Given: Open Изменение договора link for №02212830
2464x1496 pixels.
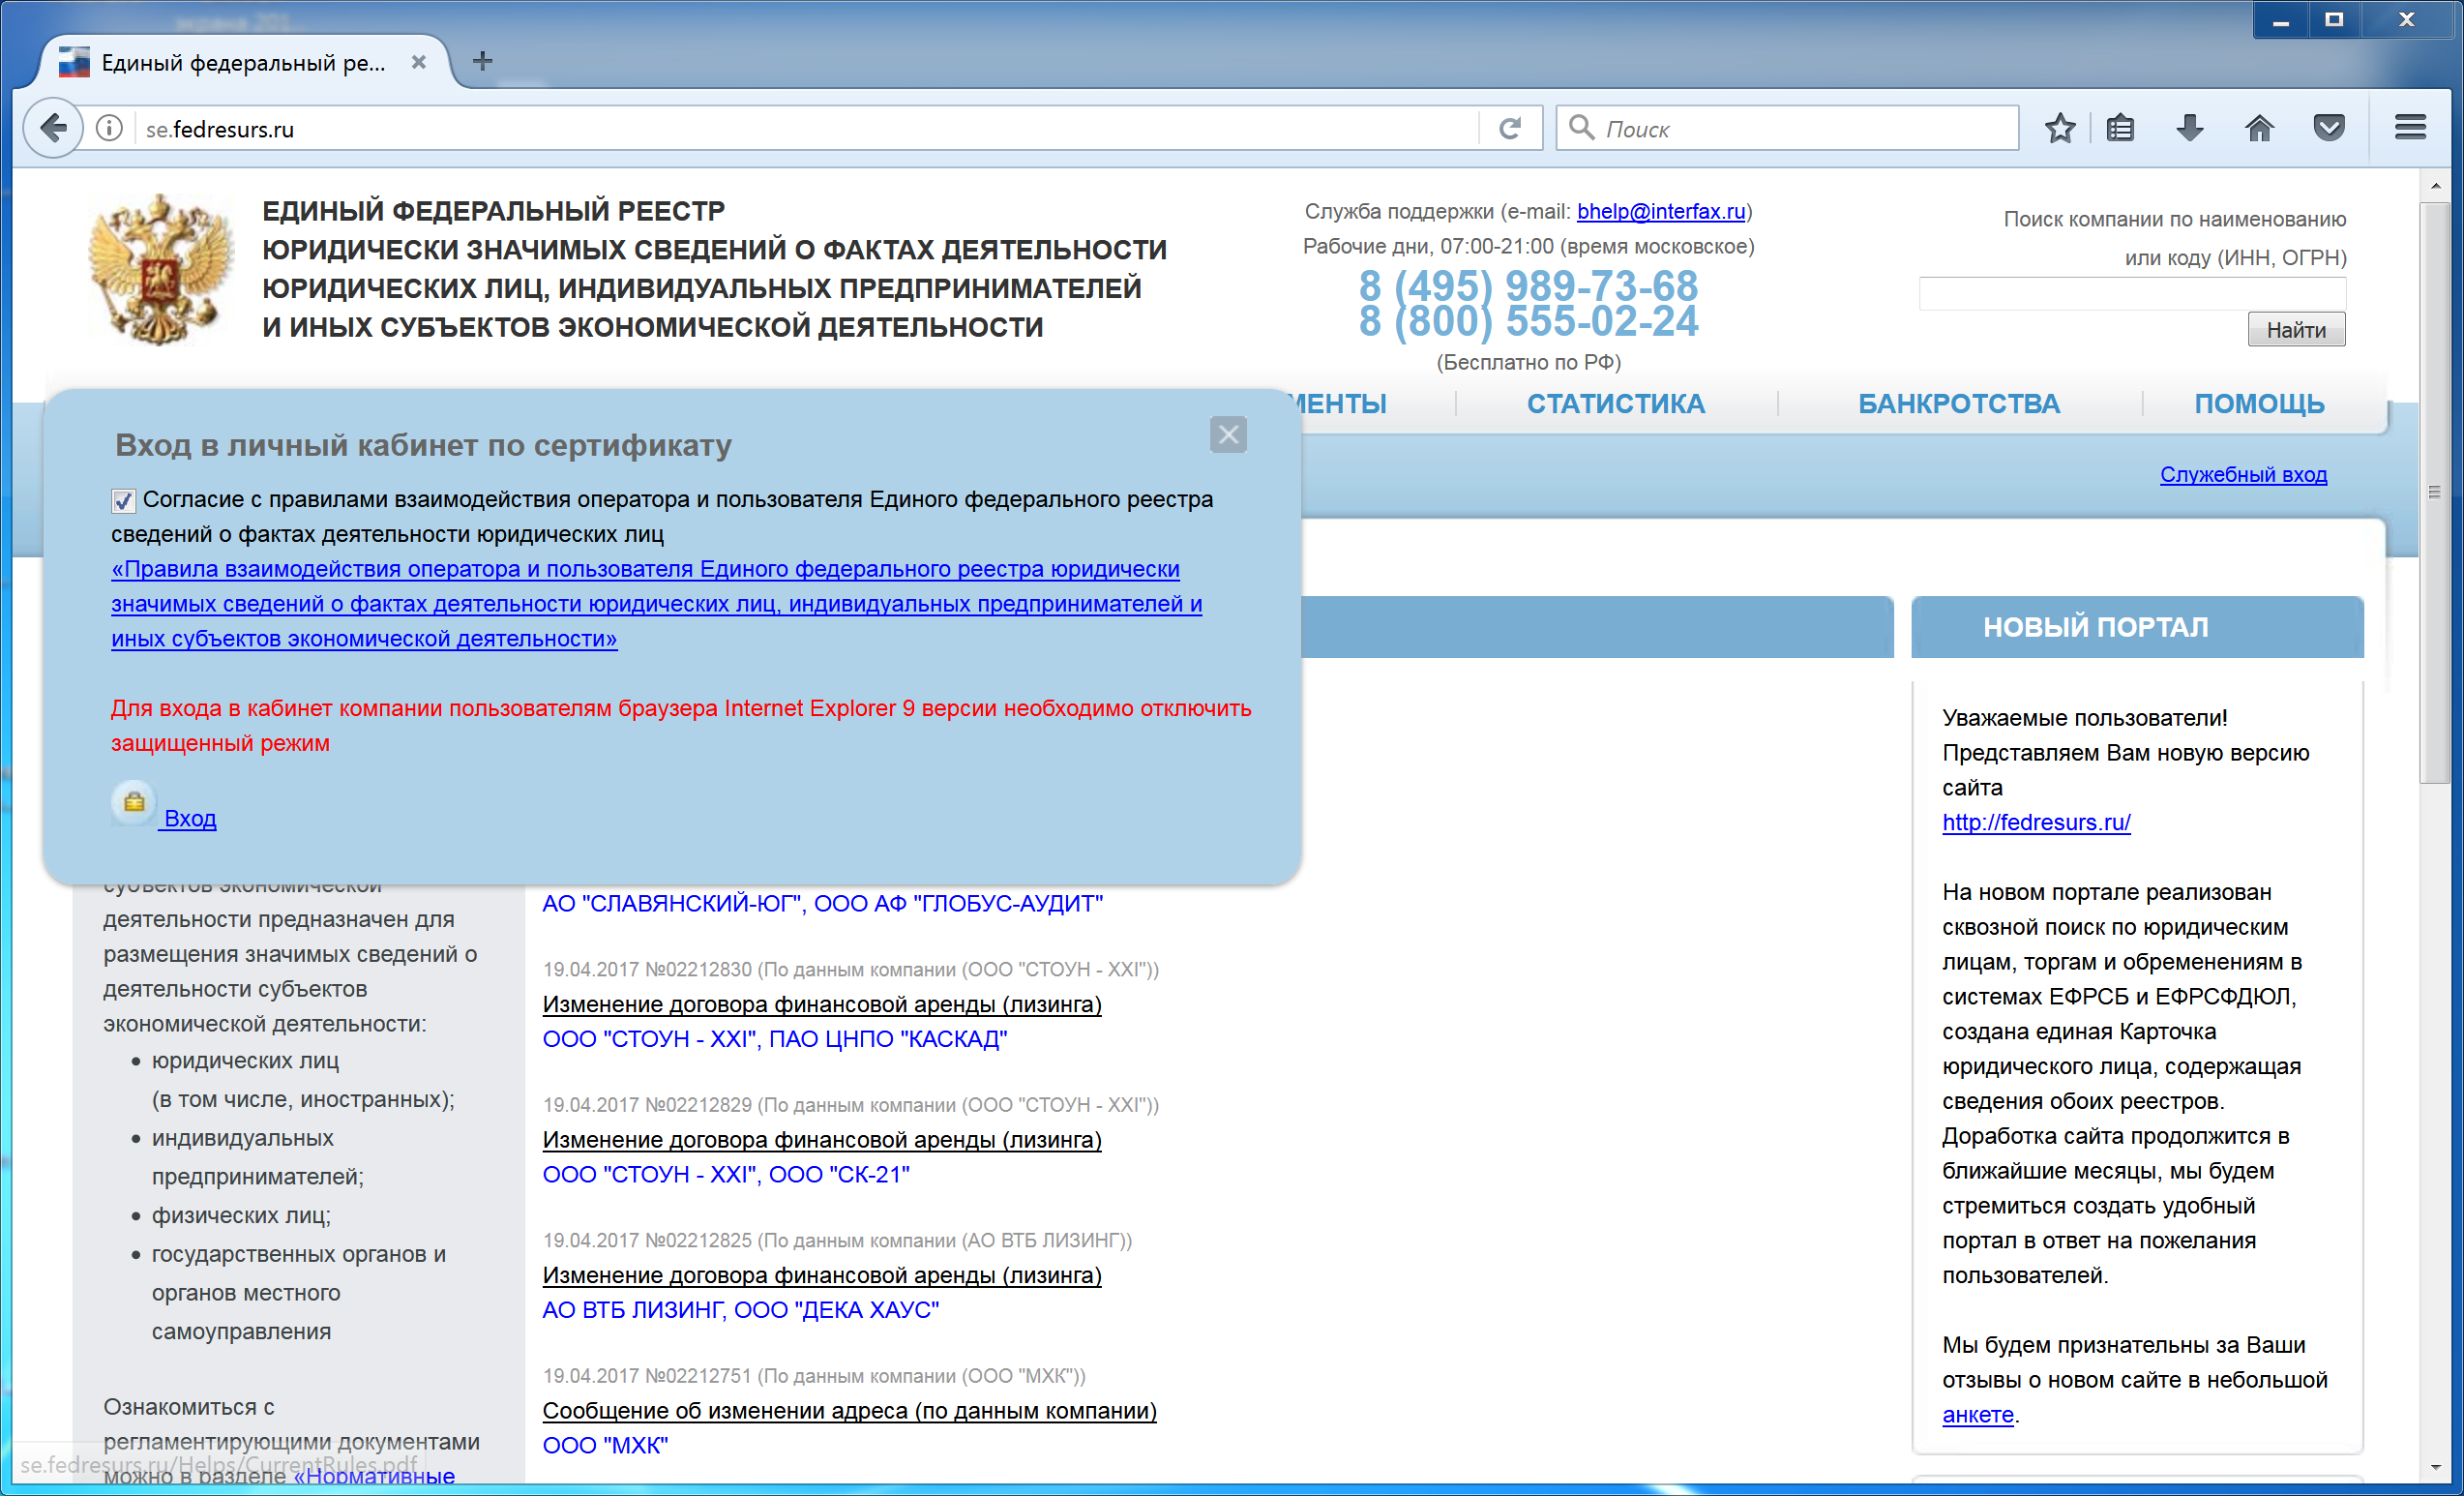Looking at the screenshot, I should 821,1004.
